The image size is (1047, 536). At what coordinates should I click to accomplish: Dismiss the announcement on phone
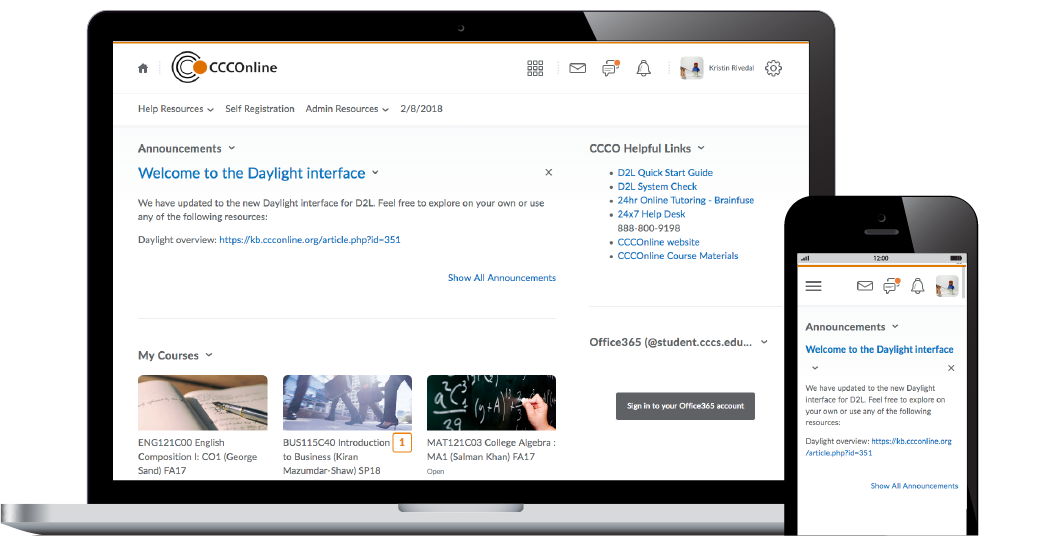(x=951, y=368)
